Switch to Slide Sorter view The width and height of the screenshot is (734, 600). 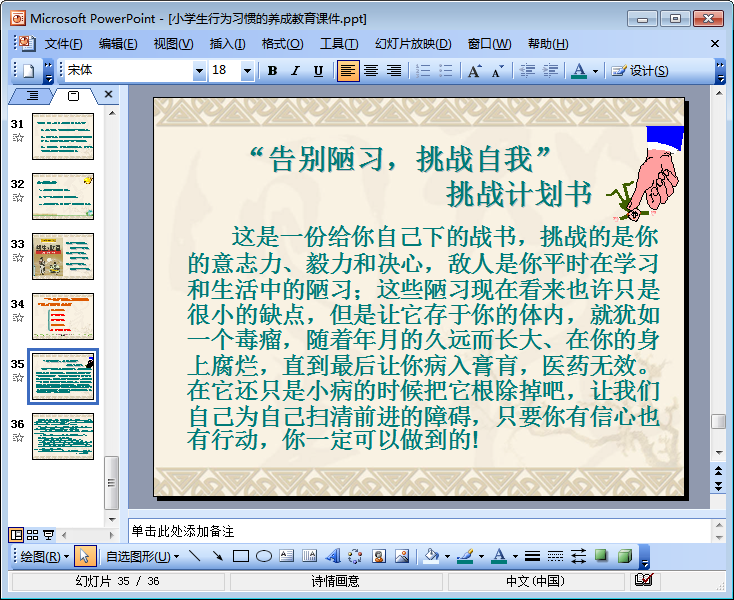tap(32, 534)
